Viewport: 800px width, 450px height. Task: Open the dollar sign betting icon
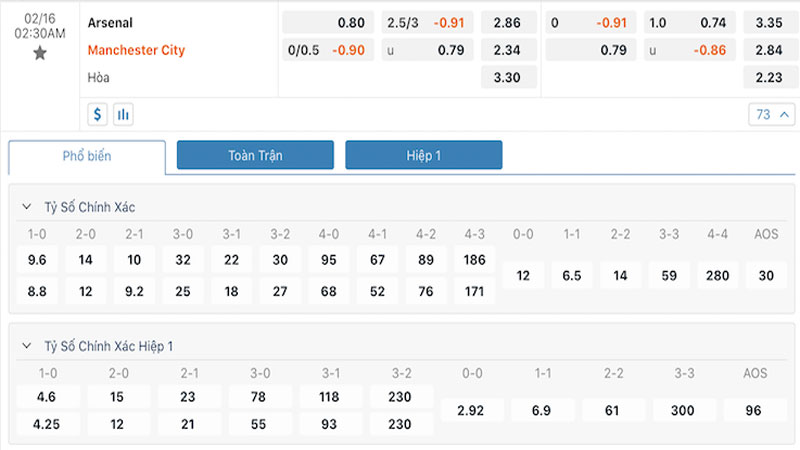tap(97, 114)
